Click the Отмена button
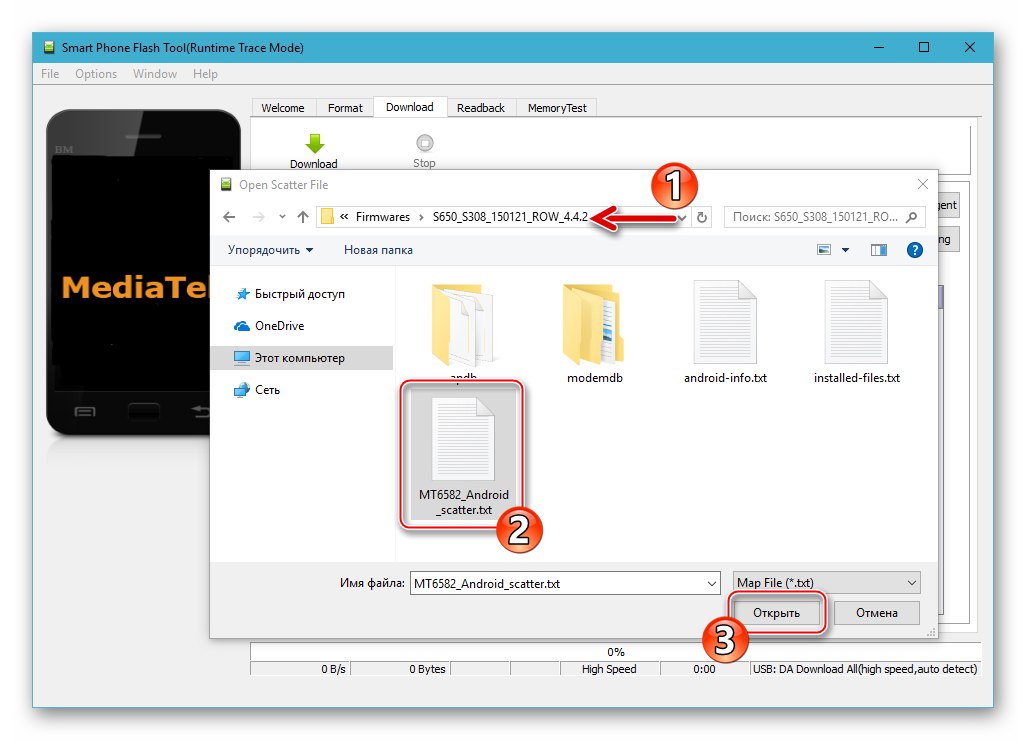 [877, 613]
